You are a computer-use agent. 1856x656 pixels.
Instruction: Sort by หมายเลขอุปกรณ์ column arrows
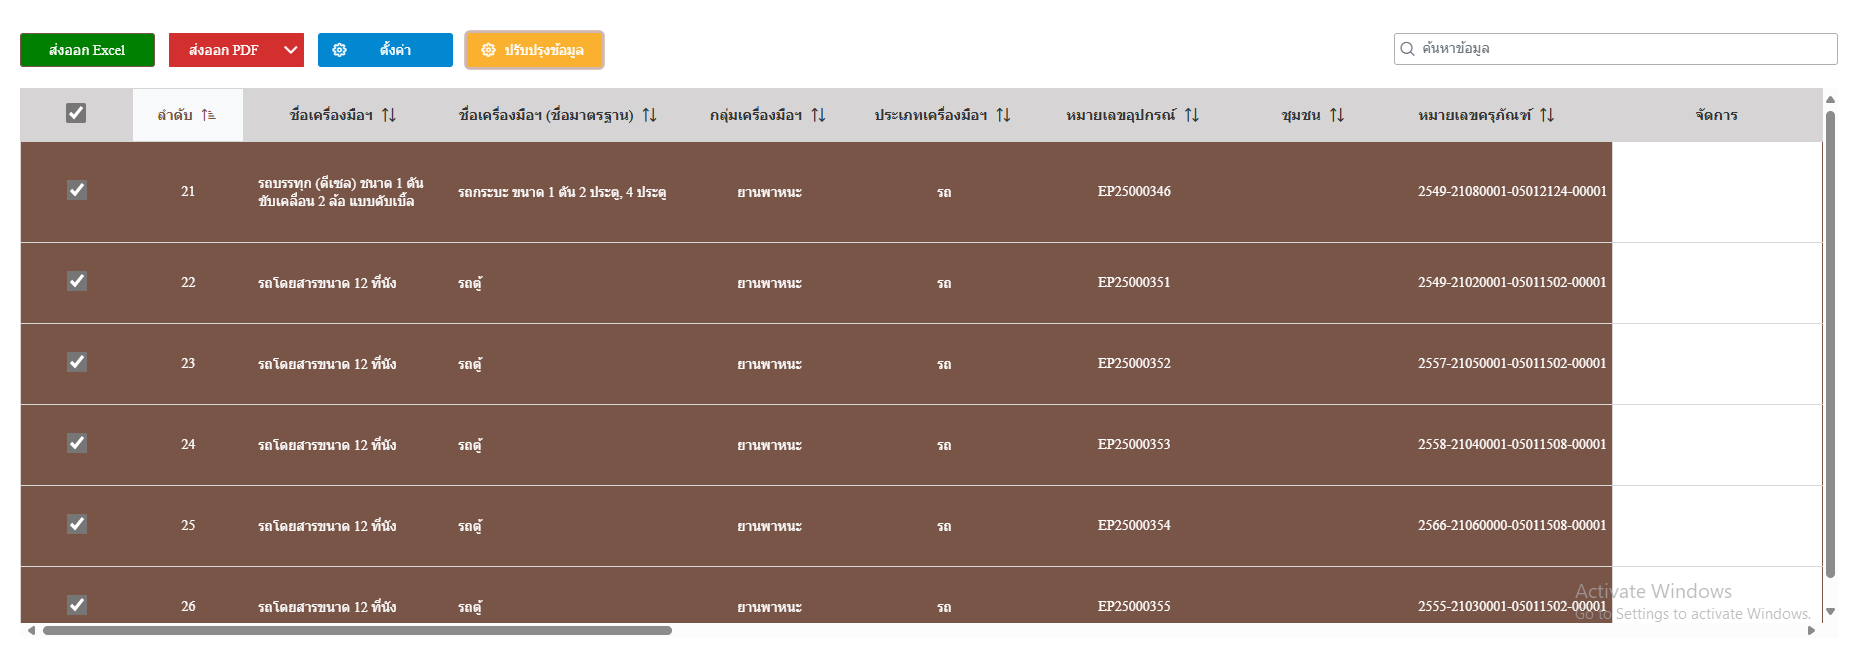pyautogui.click(x=1191, y=115)
